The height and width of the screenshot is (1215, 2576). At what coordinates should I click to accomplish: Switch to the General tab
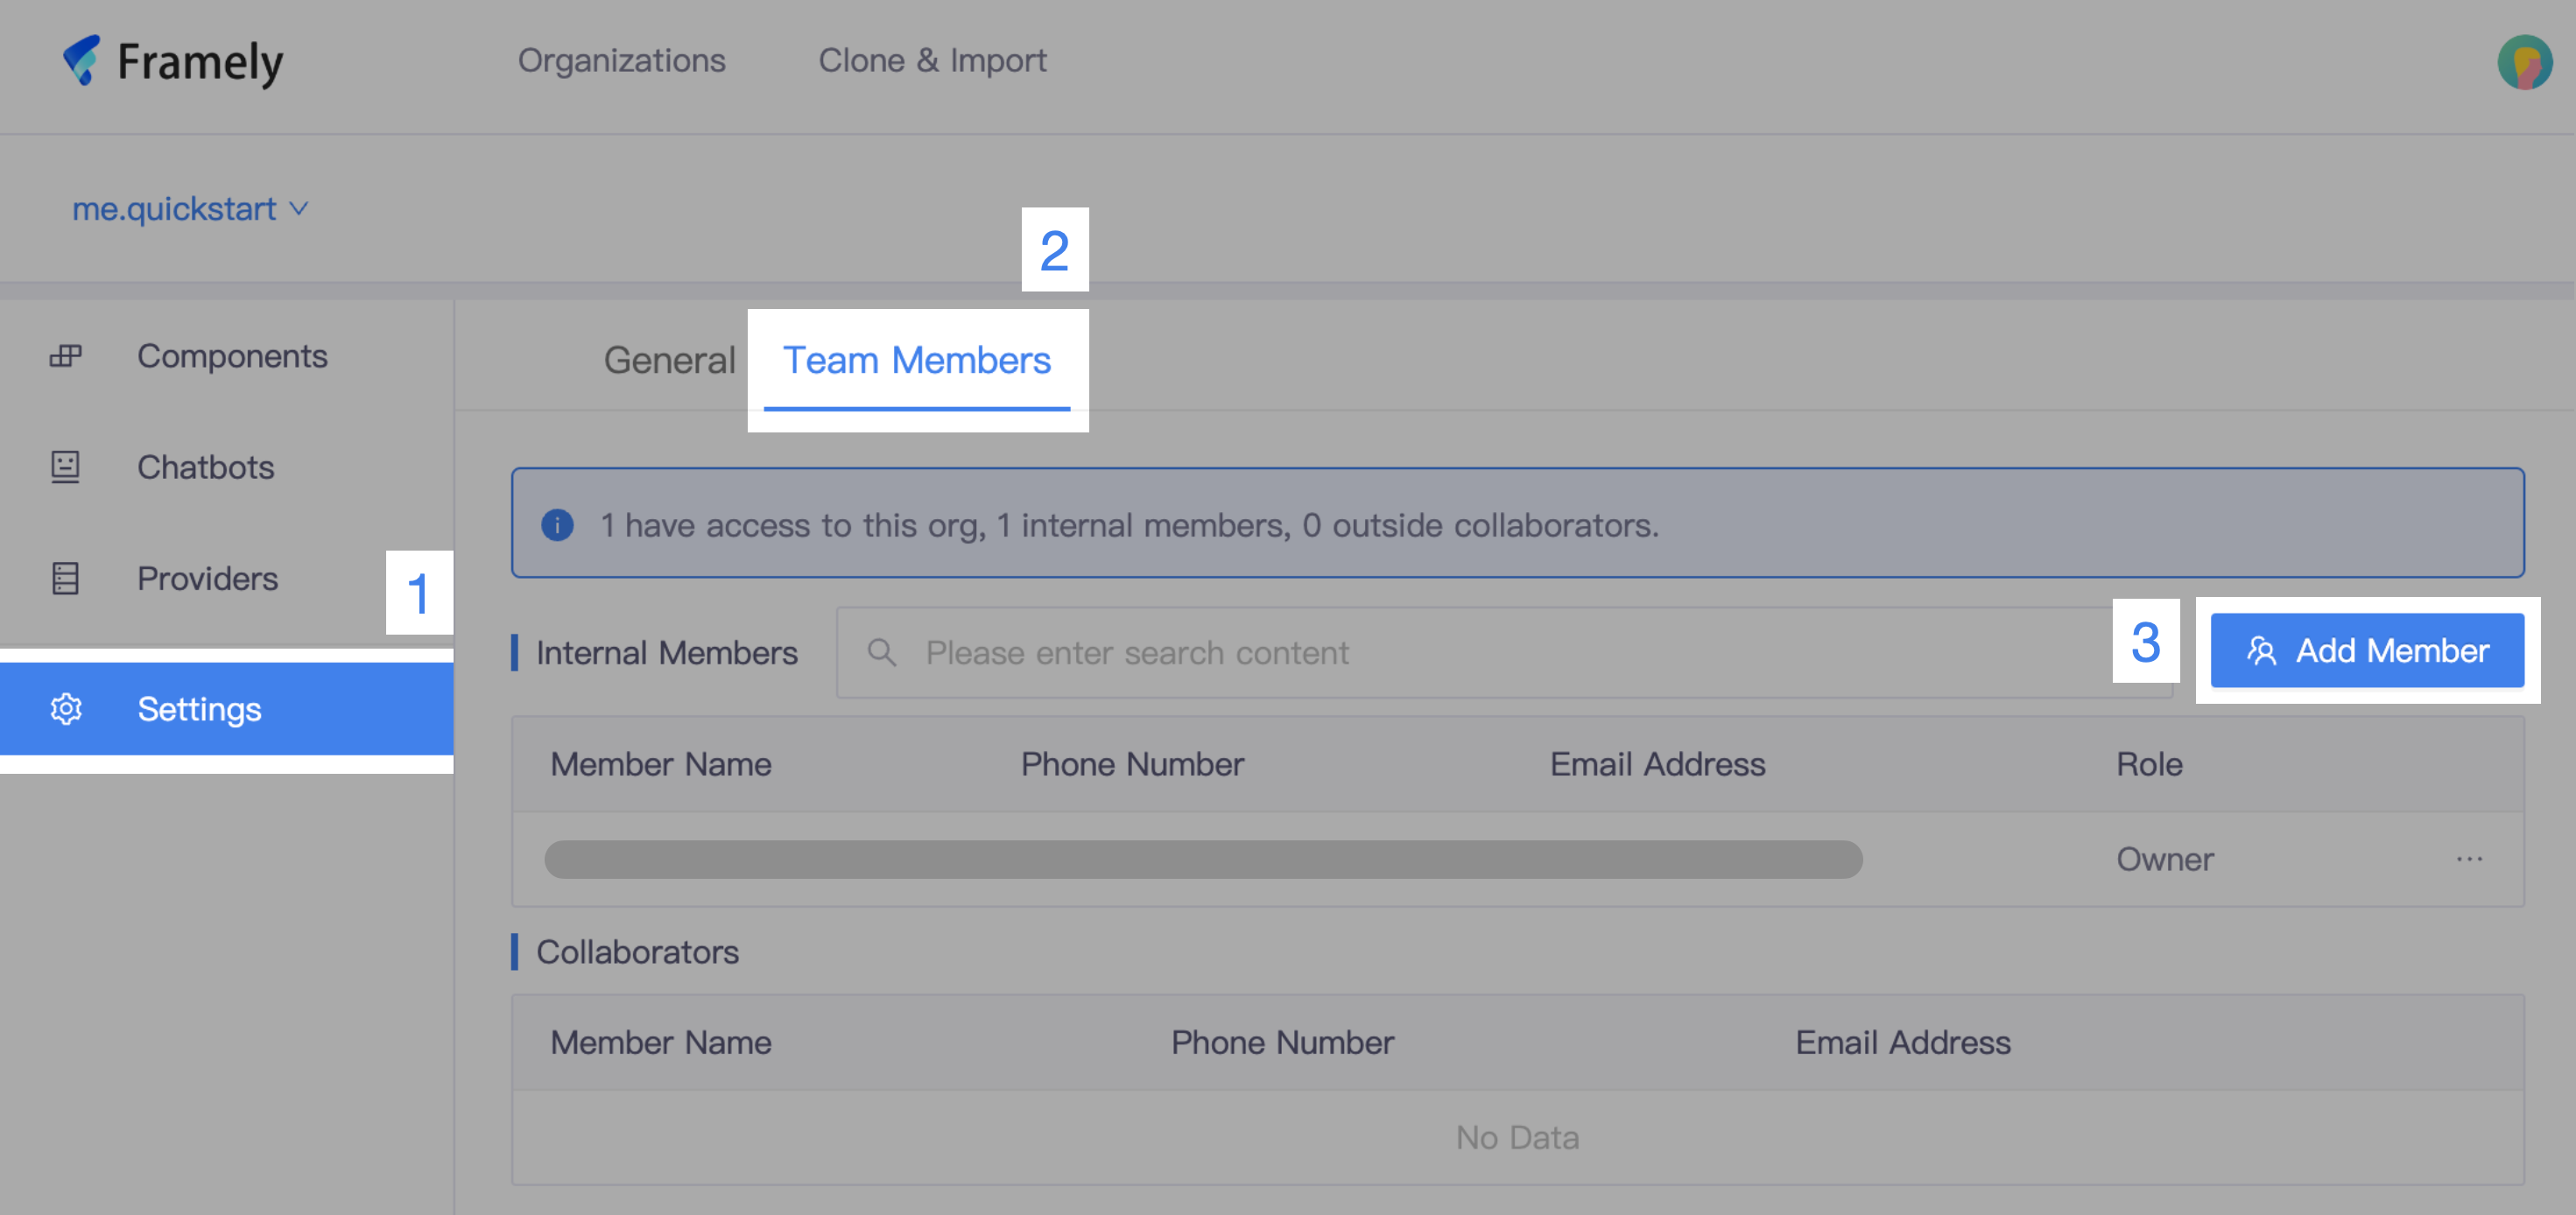(668, 360)
